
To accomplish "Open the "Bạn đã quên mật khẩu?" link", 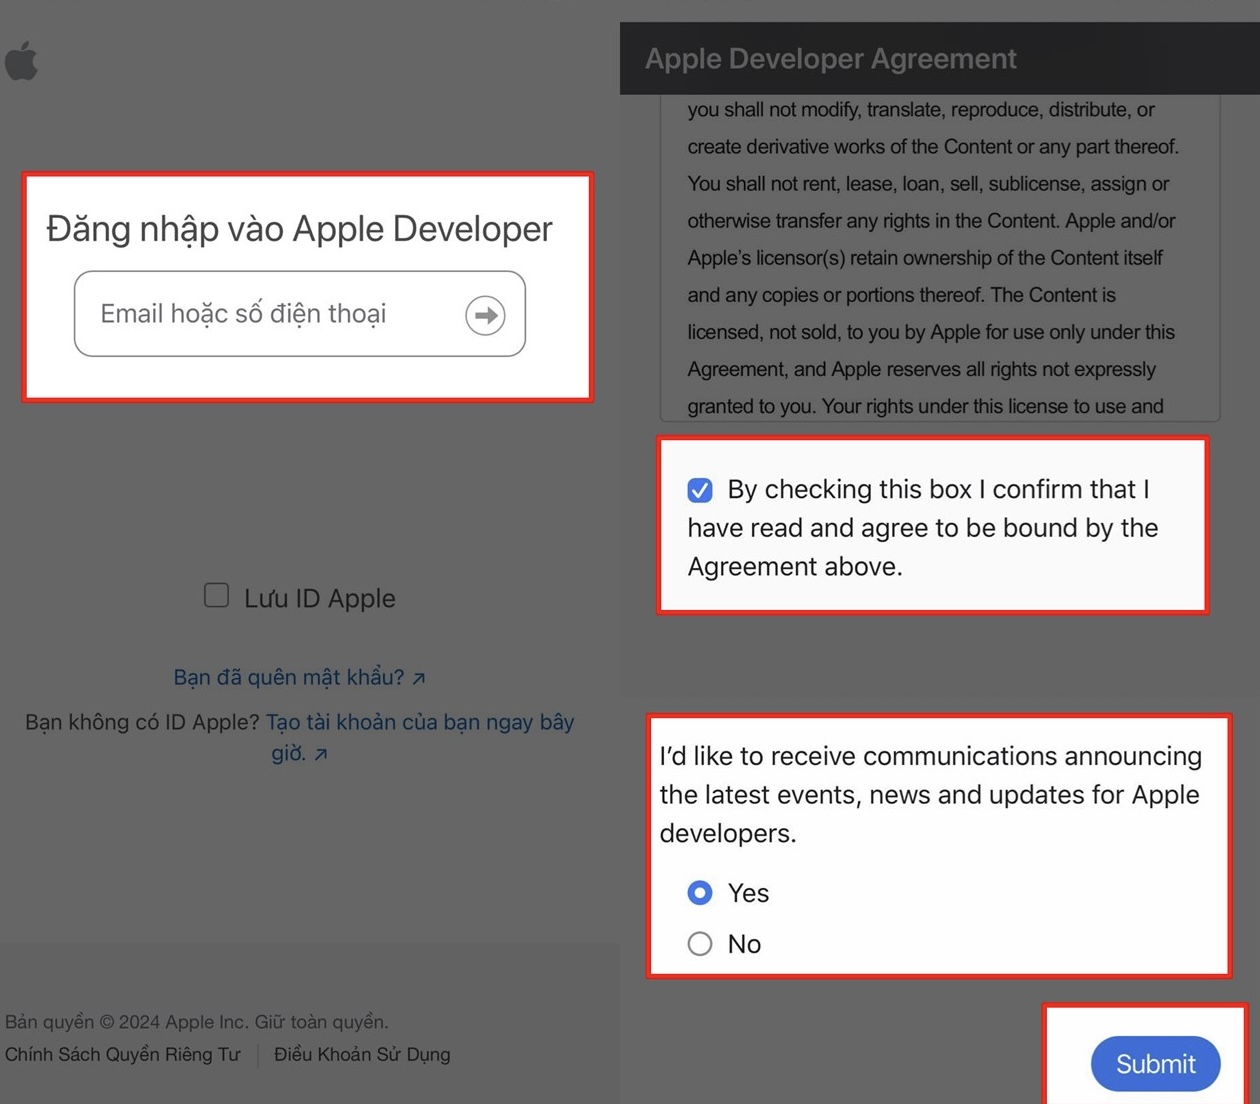I will pos(288,678).
